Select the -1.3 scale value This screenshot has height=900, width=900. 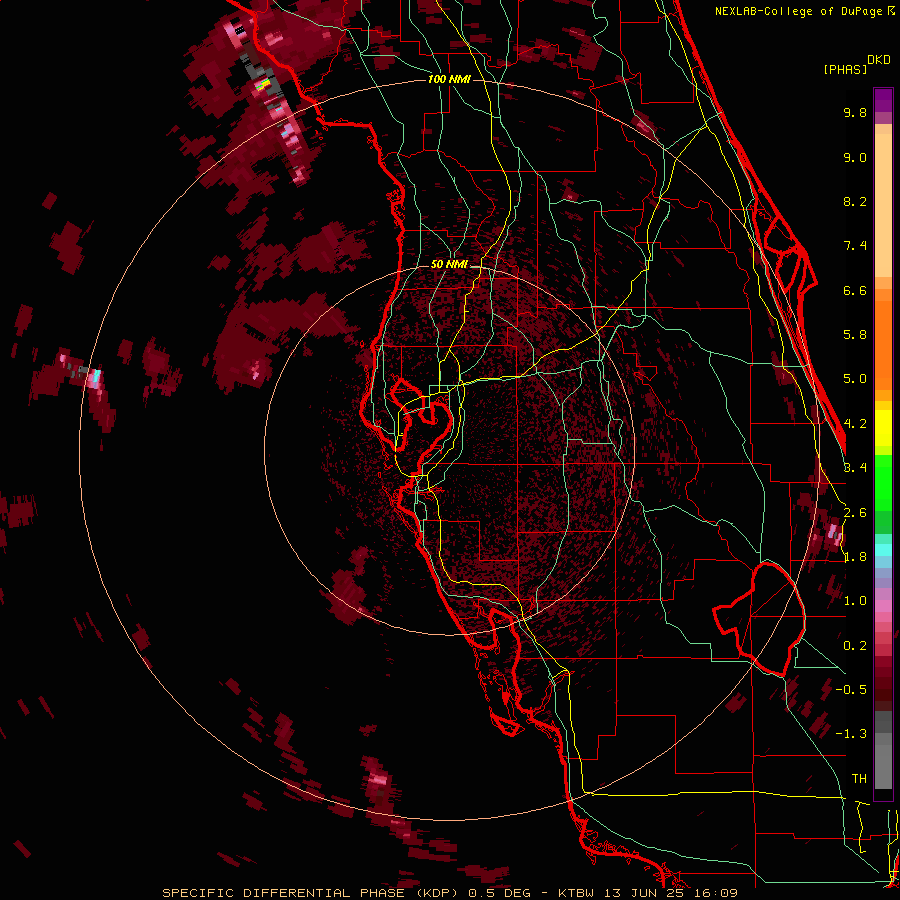851,734
